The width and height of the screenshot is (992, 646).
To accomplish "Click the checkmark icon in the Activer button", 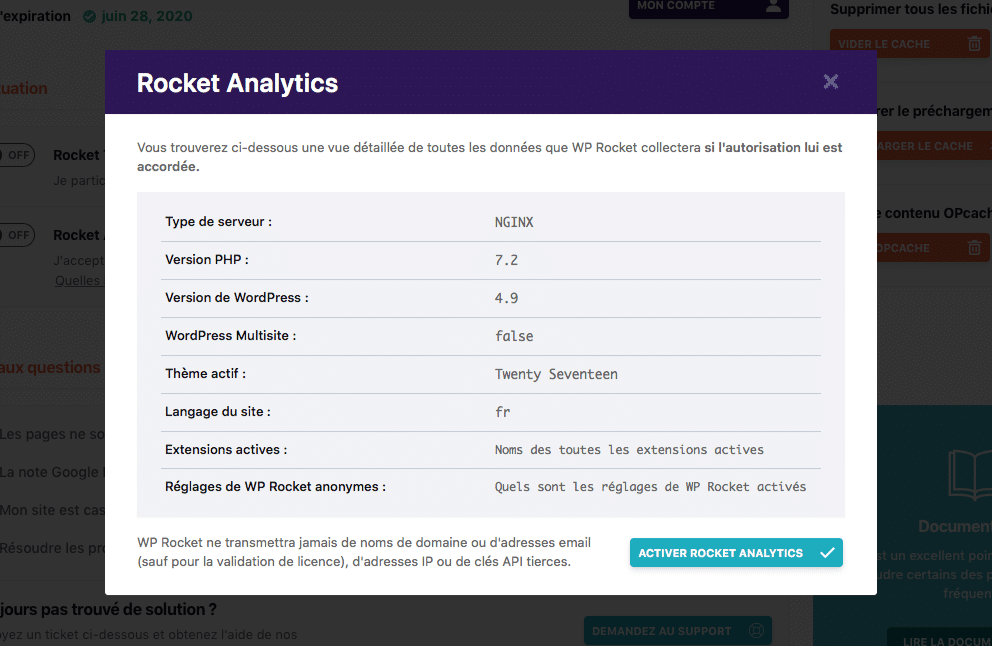I will (x=826, y=553).
